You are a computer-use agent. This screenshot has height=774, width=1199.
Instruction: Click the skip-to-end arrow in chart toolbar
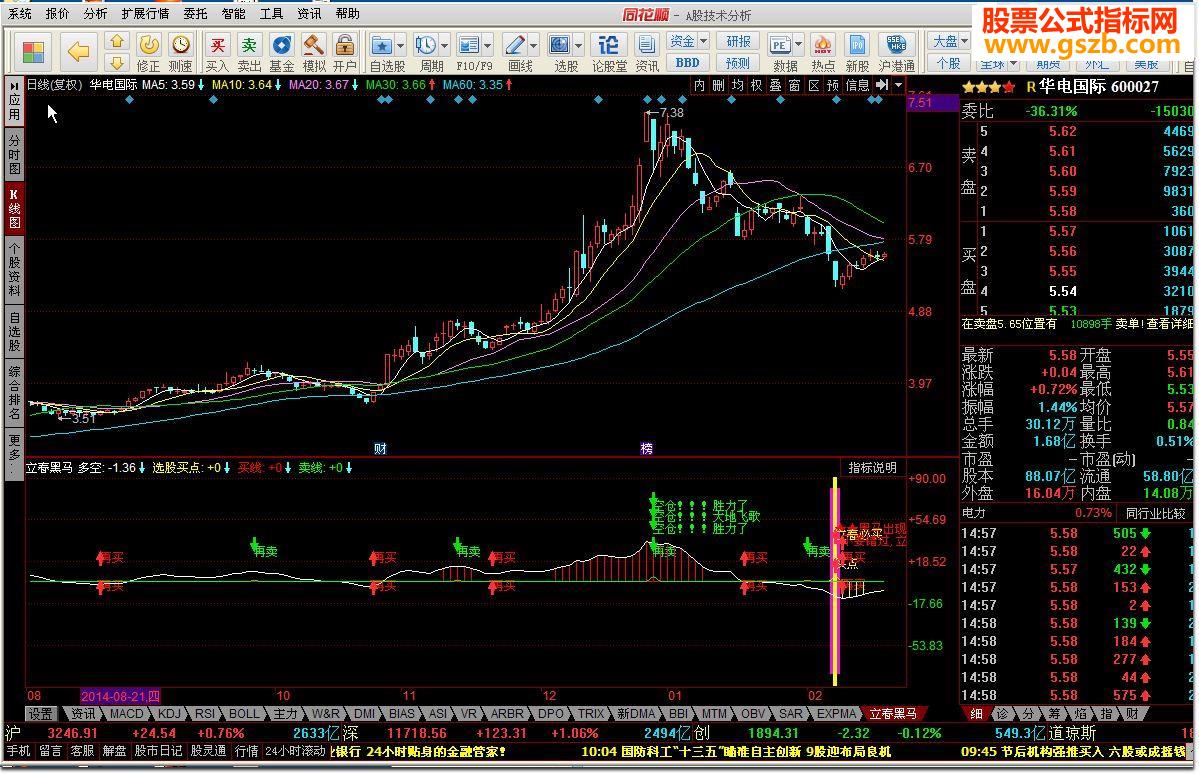pyautogui.click(x=882, y=85)
